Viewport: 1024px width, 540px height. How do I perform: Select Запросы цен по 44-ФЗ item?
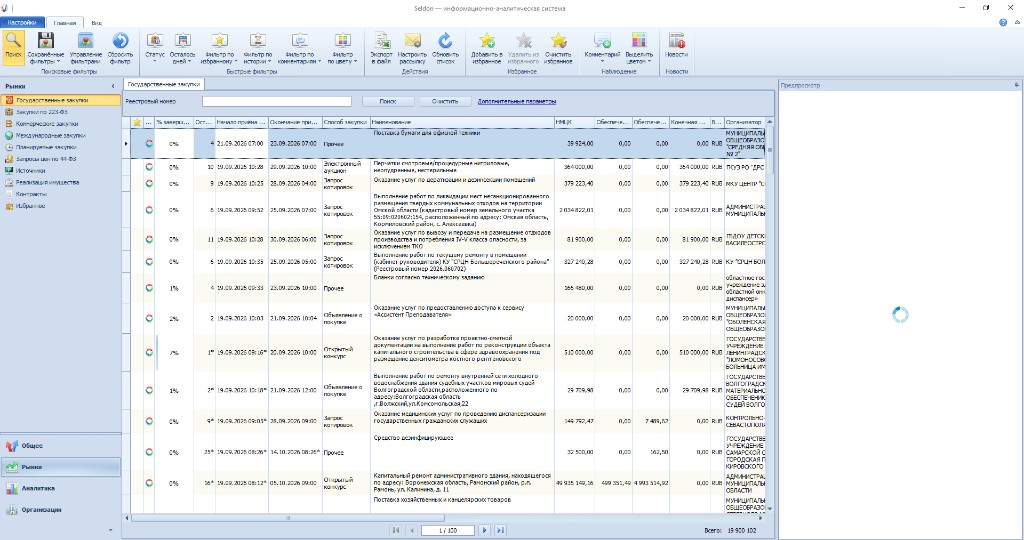[x=46, y=159]
